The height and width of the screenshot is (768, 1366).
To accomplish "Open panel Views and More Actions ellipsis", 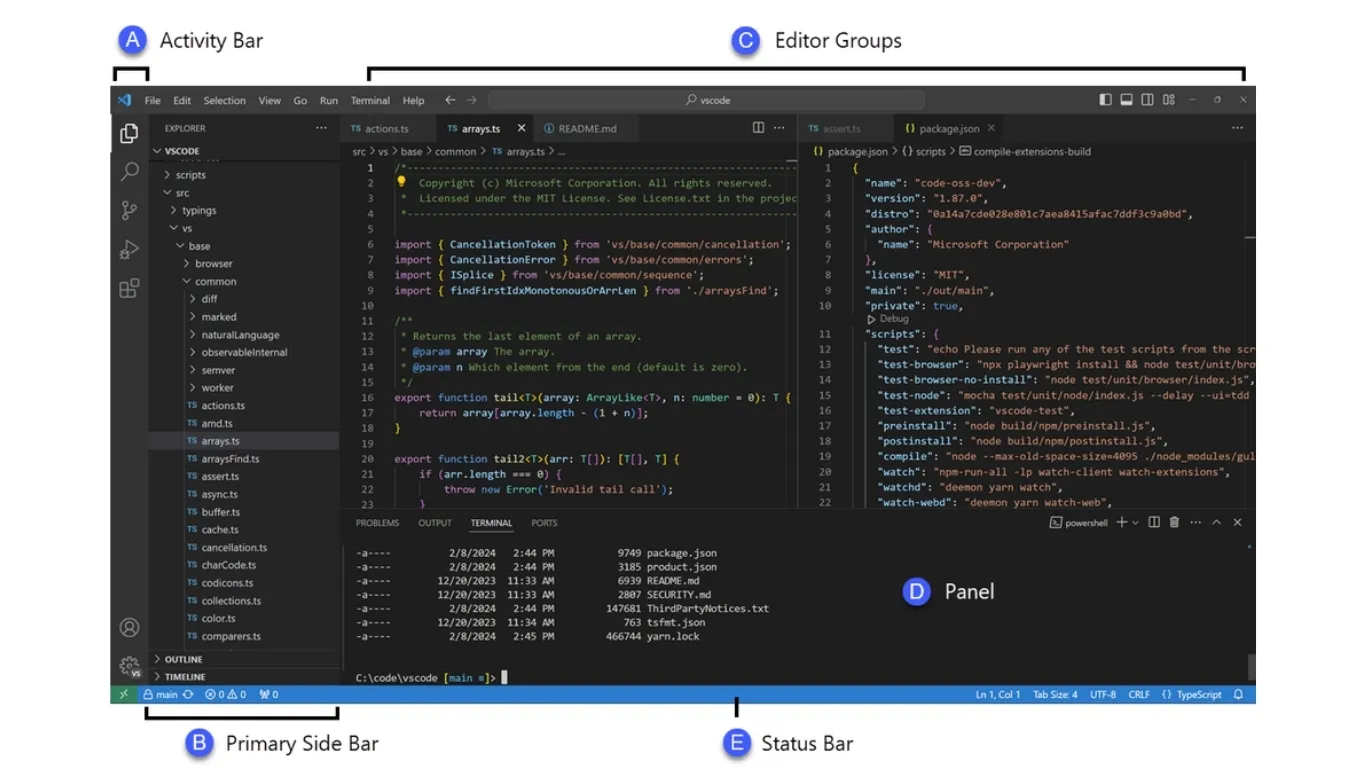I will 1195,522.
